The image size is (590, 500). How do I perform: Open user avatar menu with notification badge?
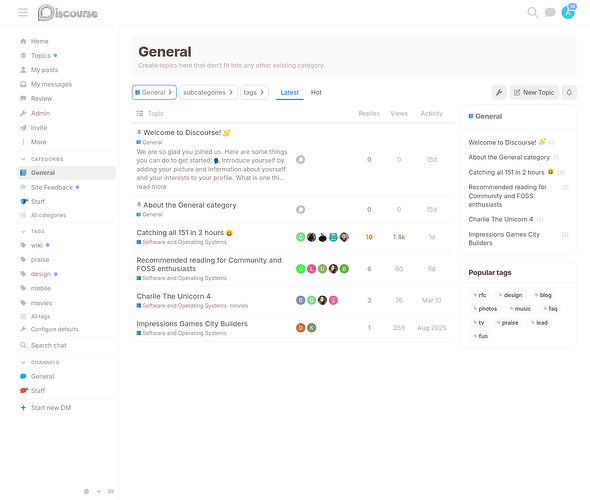click(x=568, y=12)
